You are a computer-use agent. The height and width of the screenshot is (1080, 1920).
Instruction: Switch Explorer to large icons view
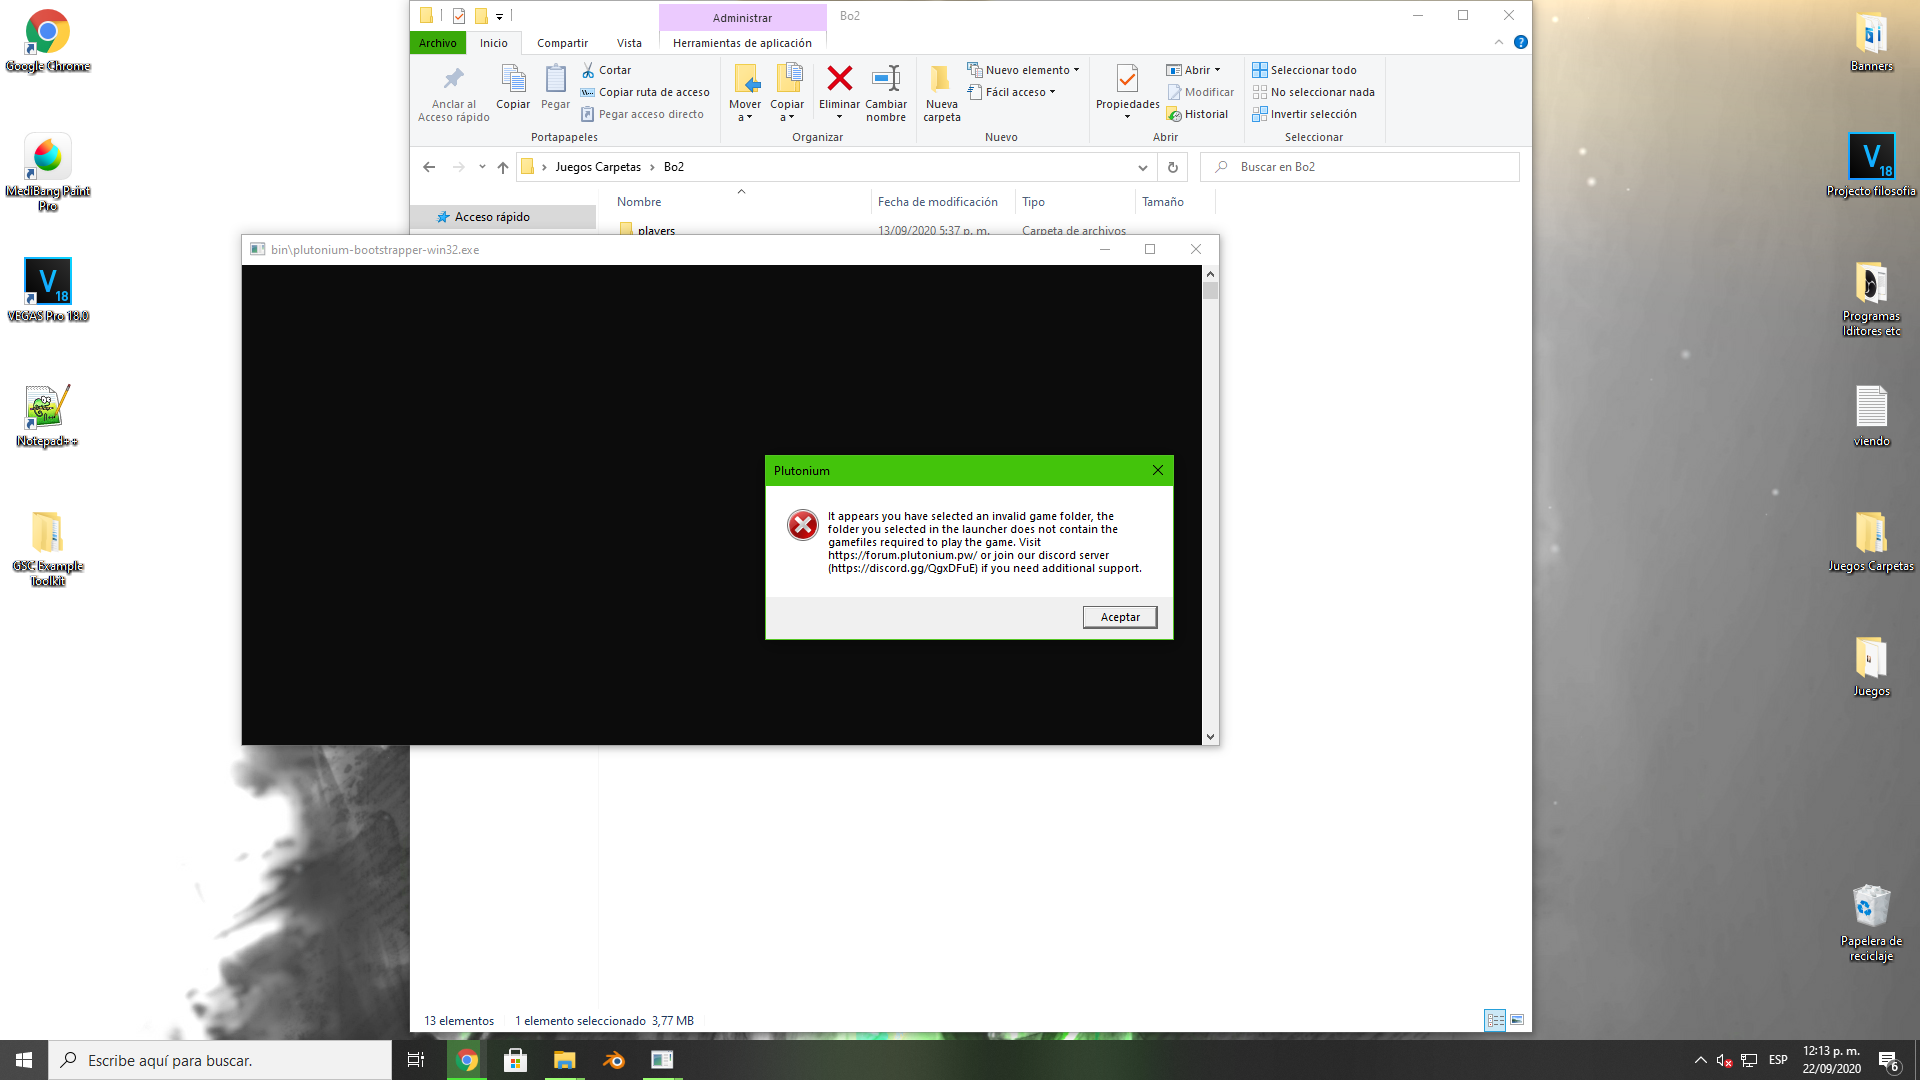coord(1517,1020)
